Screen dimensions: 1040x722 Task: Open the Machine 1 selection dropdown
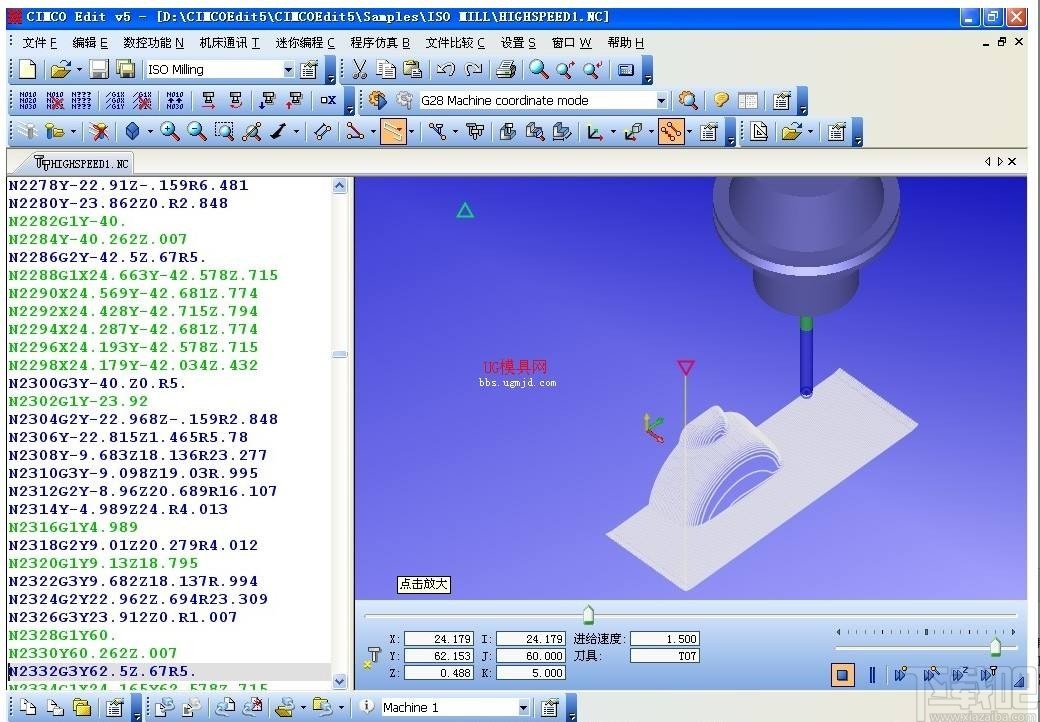point(523,708)
